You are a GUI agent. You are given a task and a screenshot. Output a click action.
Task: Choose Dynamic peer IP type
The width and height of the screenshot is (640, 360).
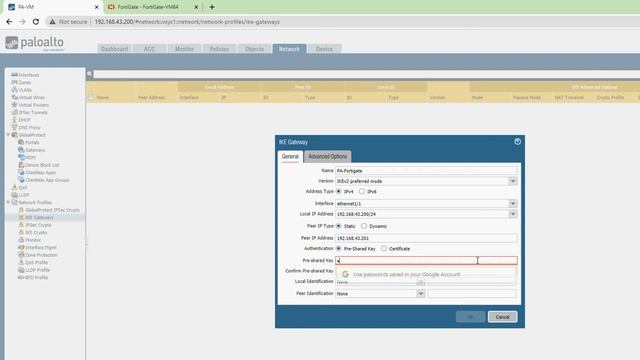pos(364,226)
